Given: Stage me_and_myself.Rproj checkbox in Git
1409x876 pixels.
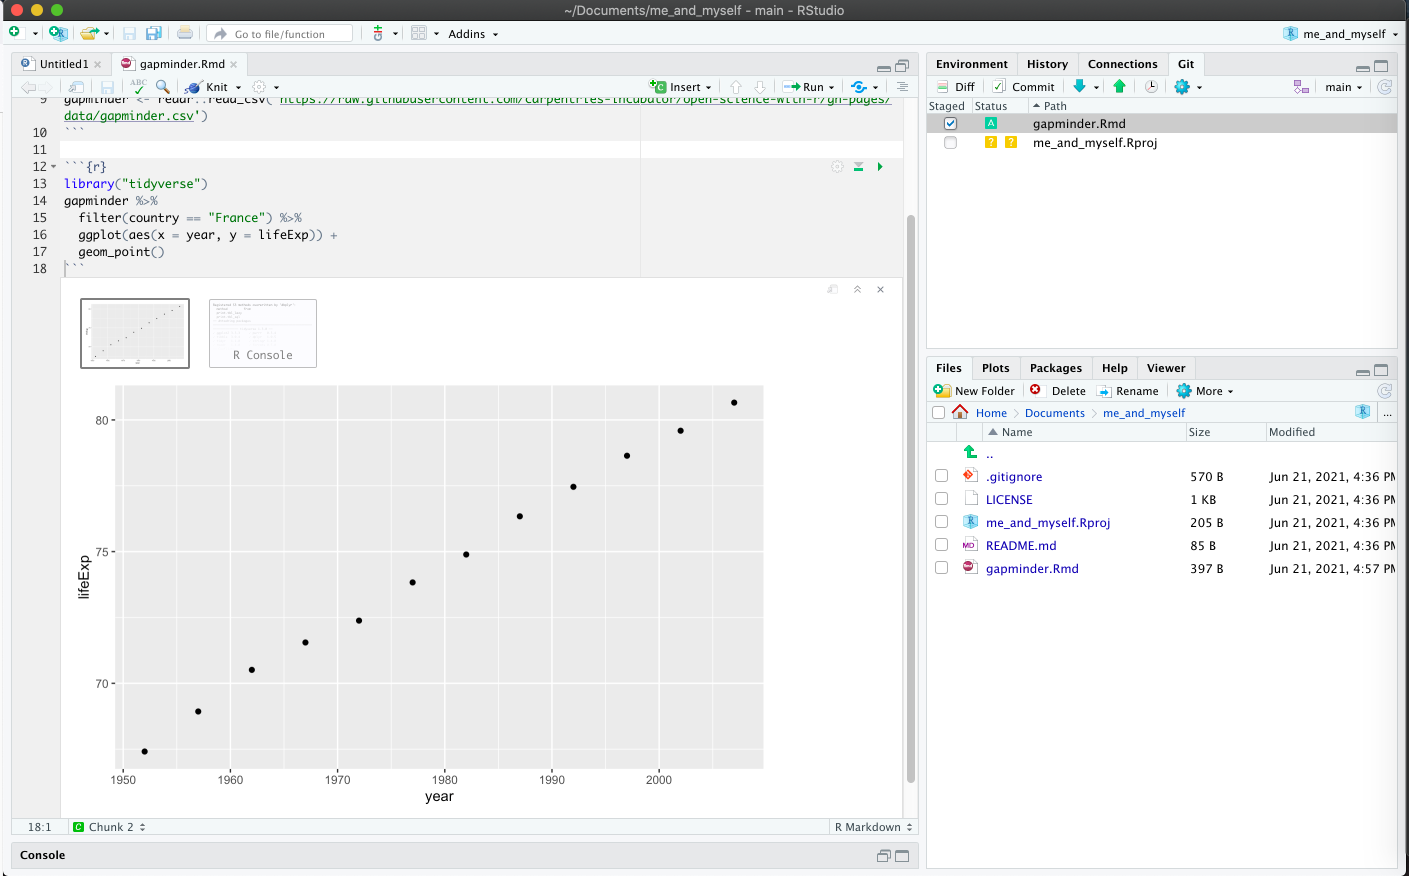Looking at the screenshot, I should 950,143.
